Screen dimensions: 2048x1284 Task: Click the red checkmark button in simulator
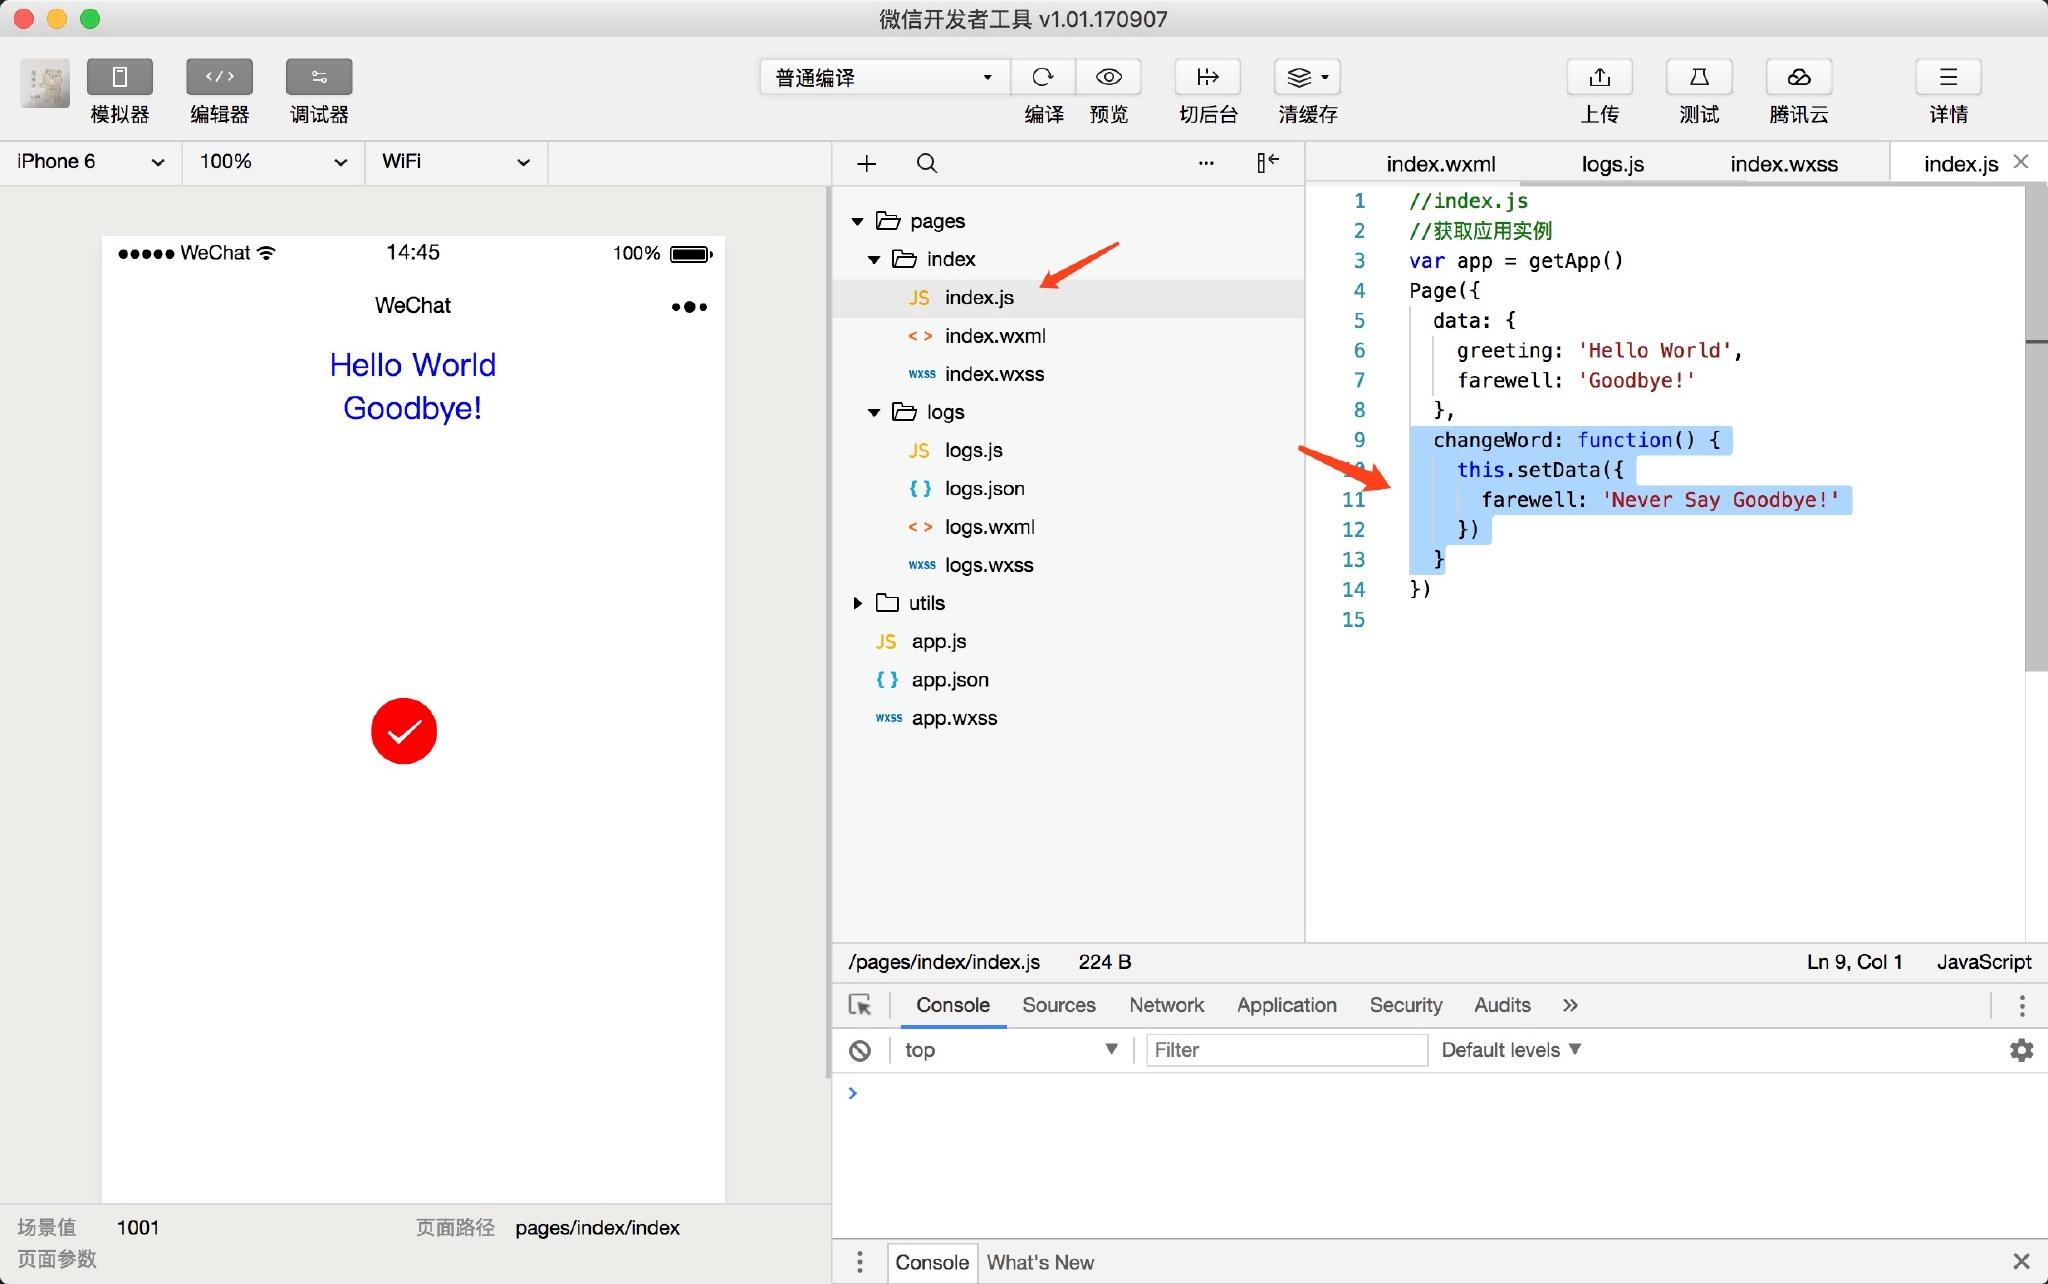click(404, 731)
